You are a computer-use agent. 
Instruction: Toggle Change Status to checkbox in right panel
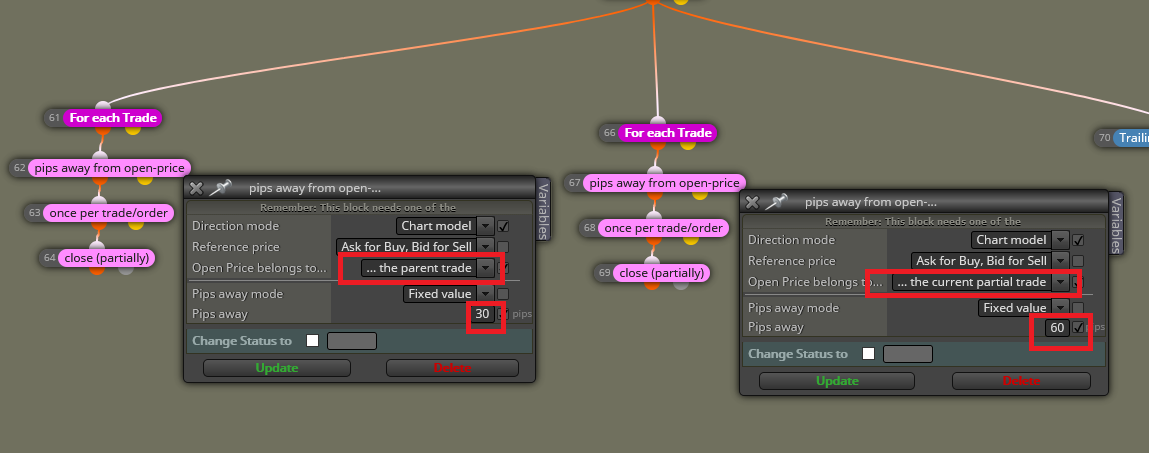click(x=868, y=354)
